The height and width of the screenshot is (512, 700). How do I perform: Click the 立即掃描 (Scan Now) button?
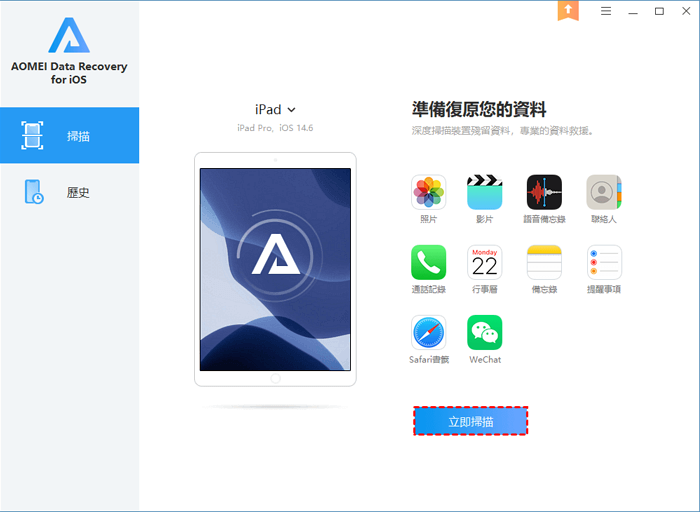click(x=471, y=421)
